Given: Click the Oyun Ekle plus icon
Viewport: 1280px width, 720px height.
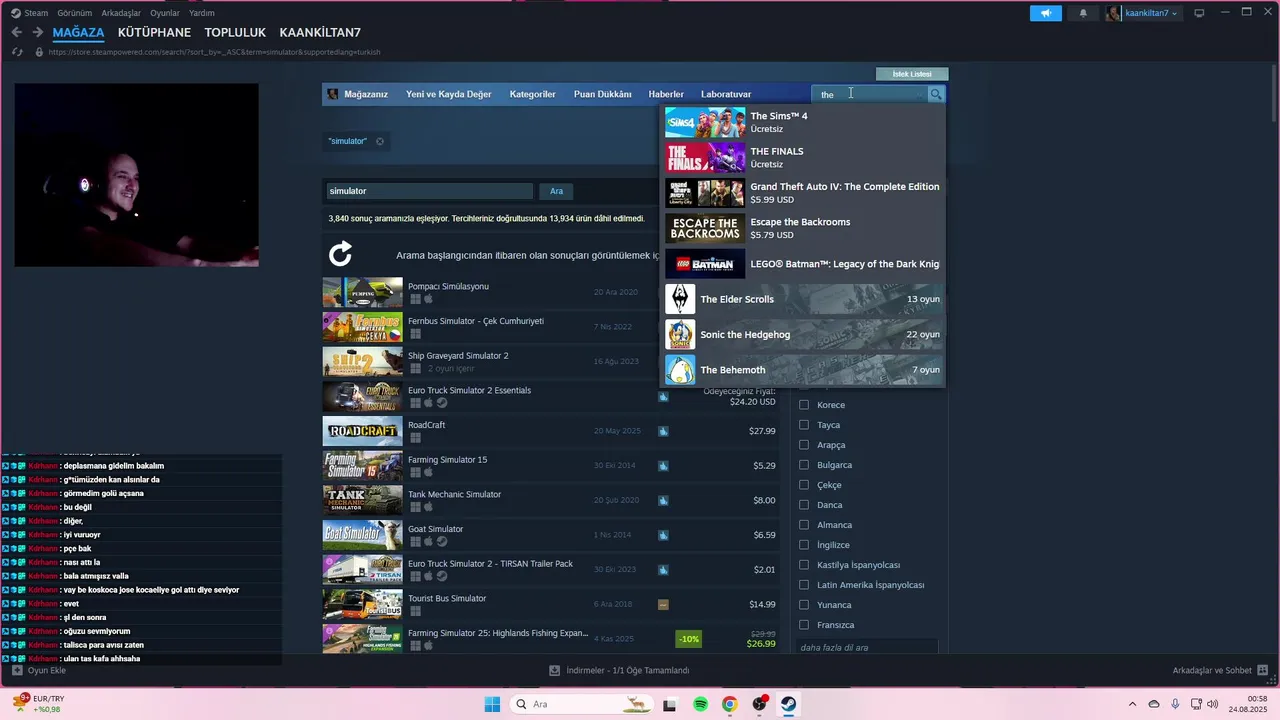Looking at the screenshot, I should point(17,670).
